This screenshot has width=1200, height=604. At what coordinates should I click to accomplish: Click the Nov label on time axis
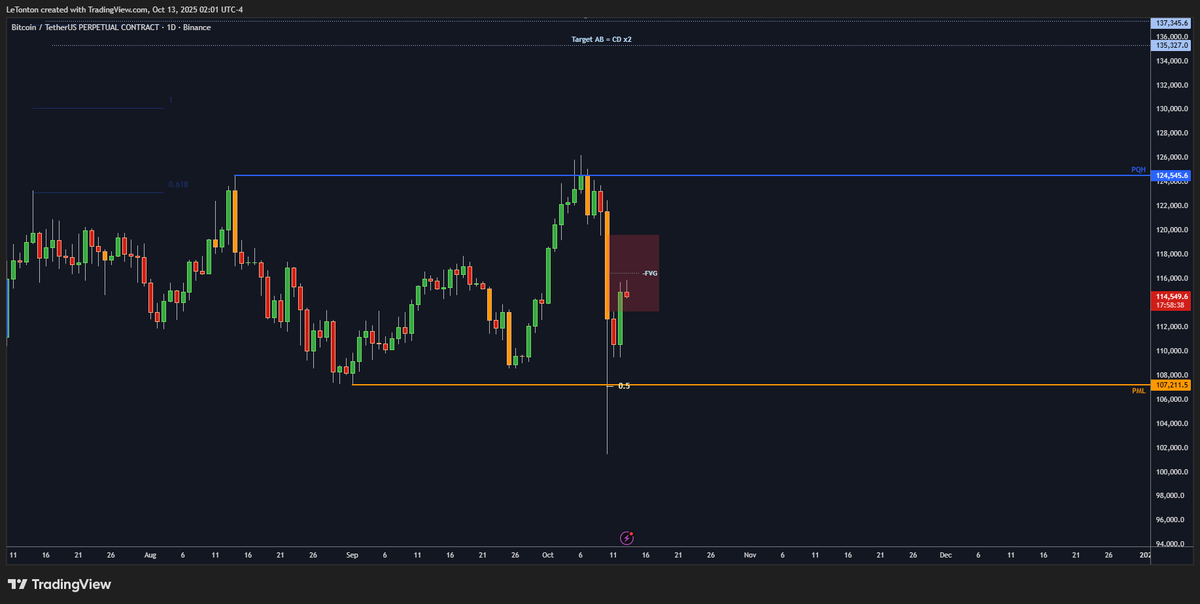coord(750,553)
